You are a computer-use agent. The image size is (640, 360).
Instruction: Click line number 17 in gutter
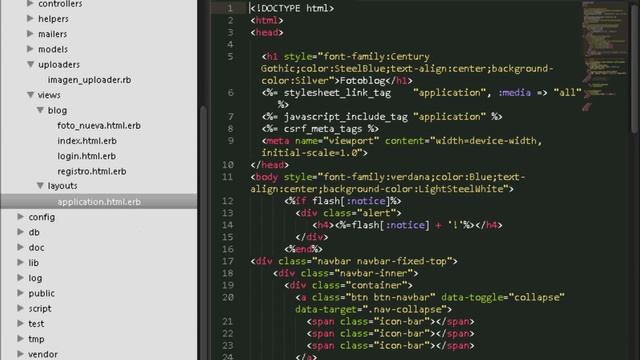[228, 261]
